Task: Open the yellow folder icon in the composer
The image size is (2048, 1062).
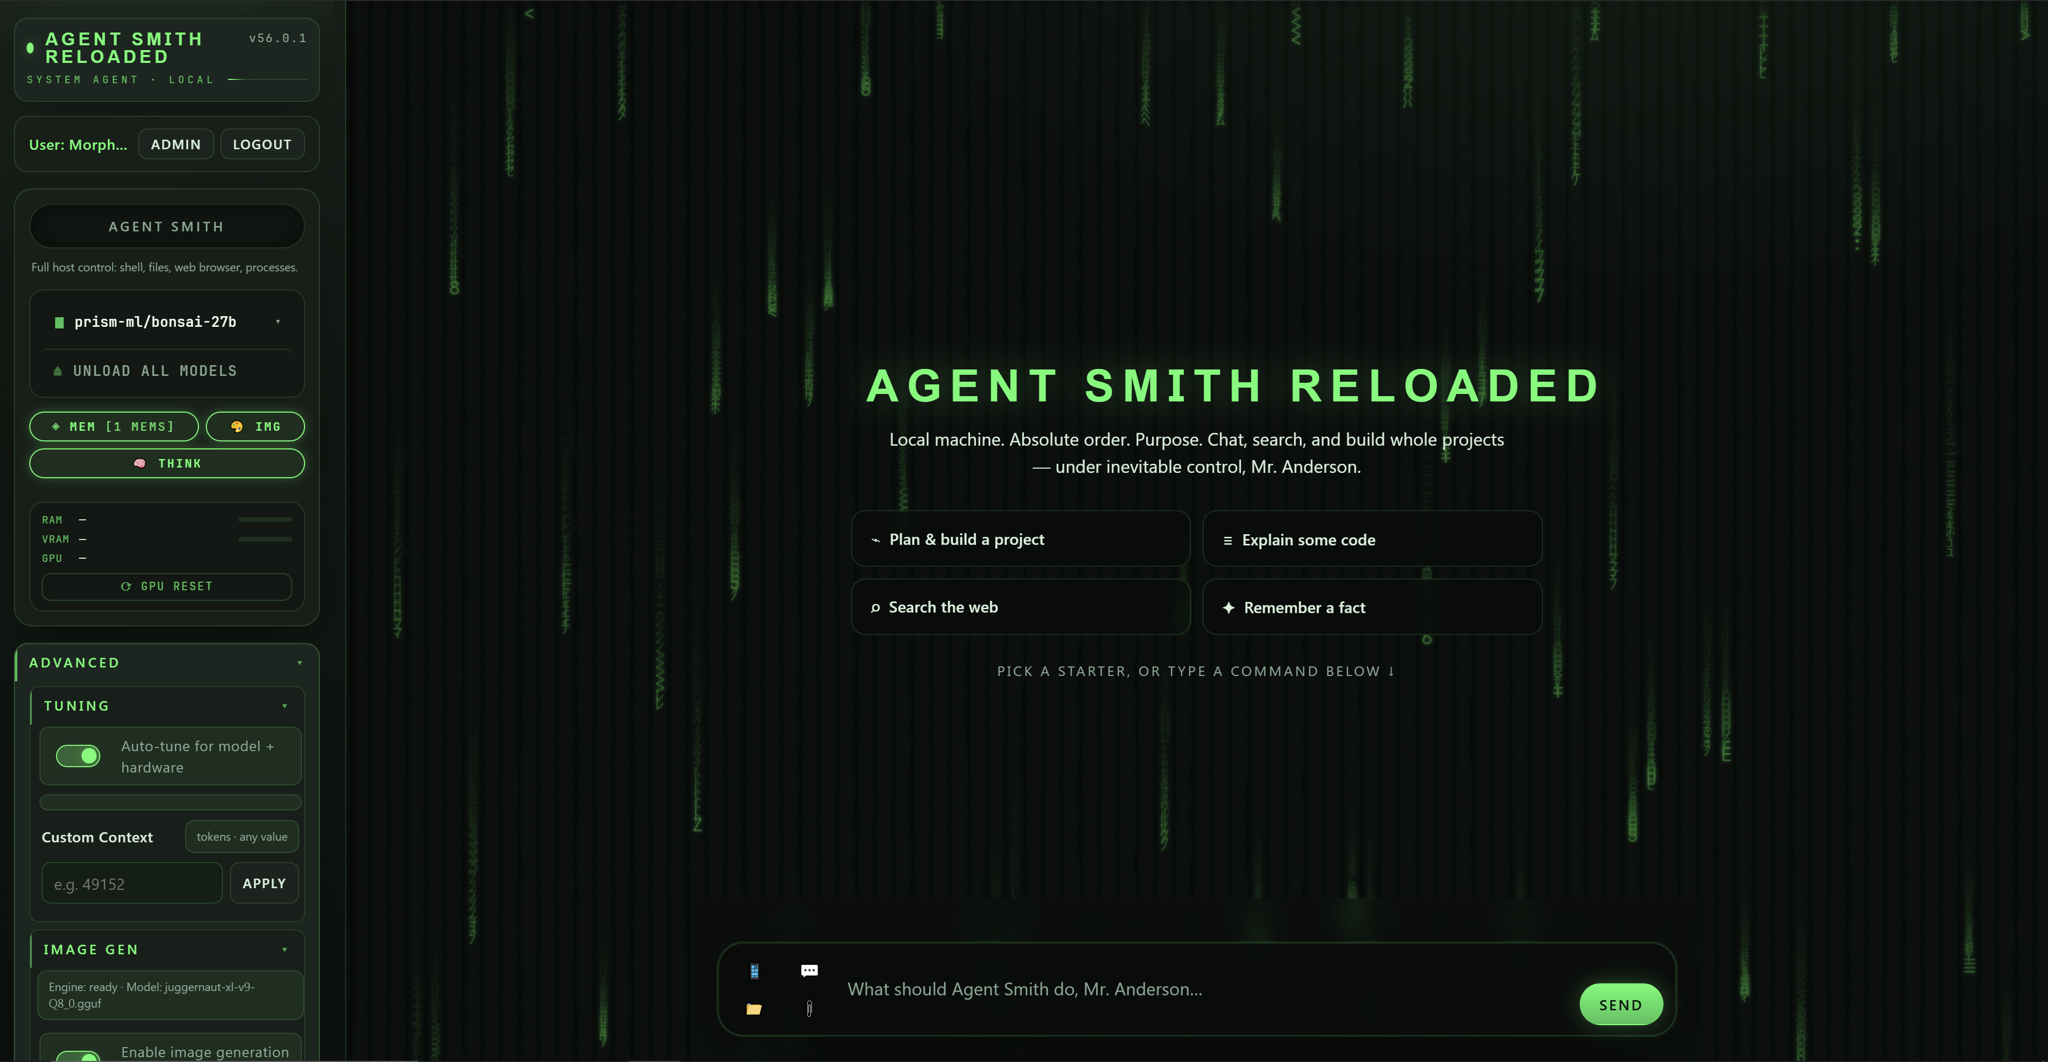Action: click(x=754, y=1009)
